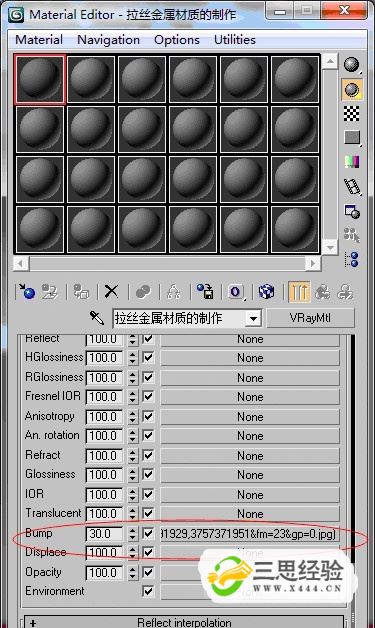This screenshot has height=628, width=375.
Task: Click the Put to Library icon
Action: [x=206, y=292]
